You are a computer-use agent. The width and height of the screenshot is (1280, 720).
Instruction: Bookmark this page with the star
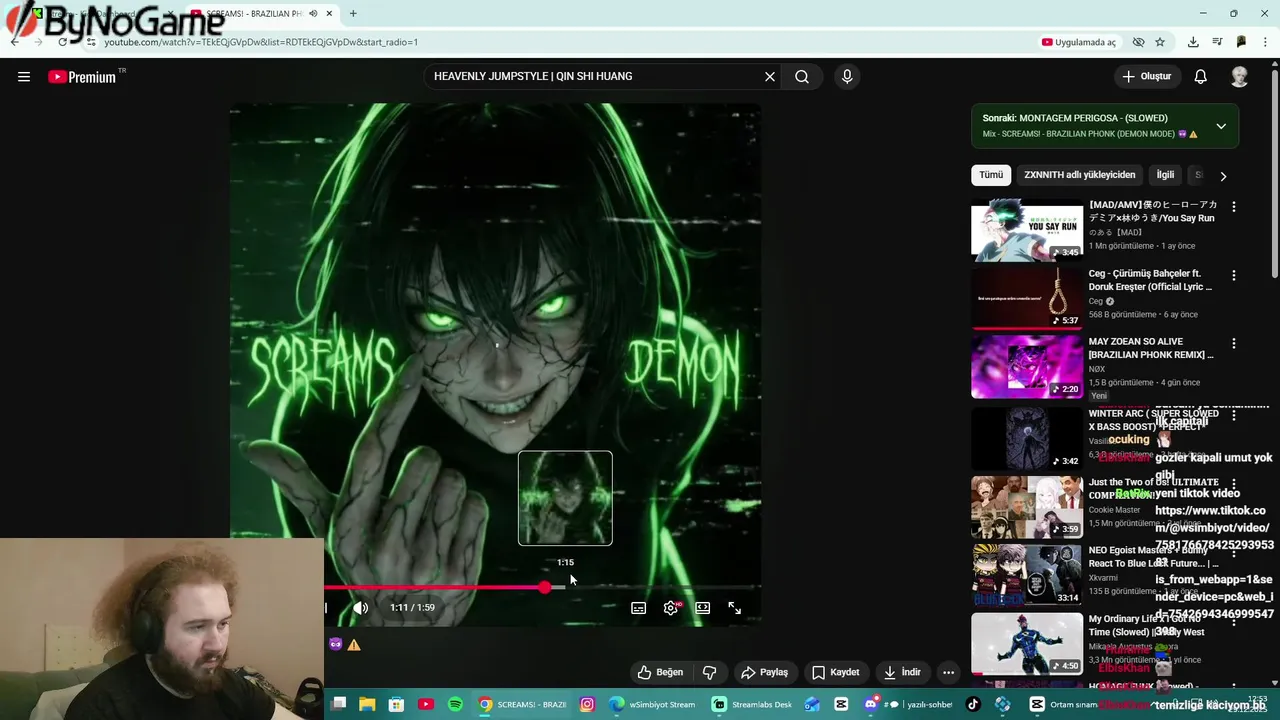(x=1160, y=42)
